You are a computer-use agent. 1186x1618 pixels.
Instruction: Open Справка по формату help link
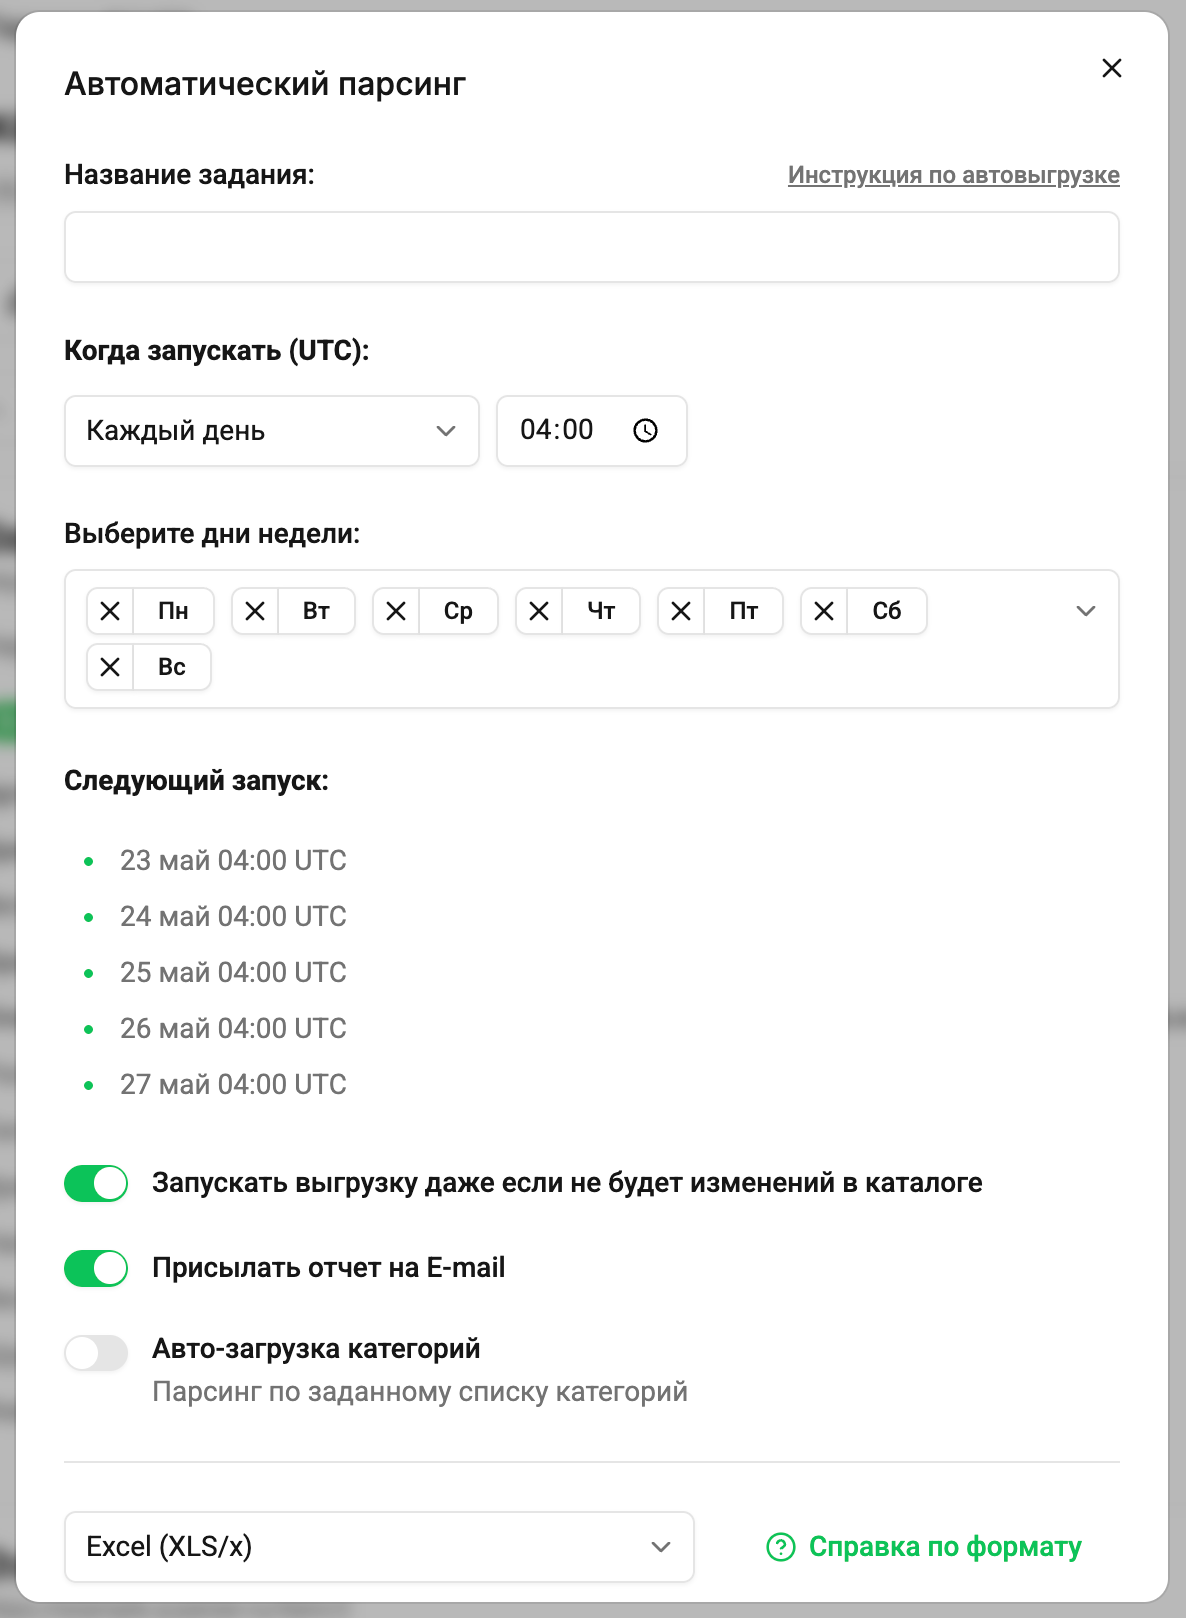pos(945,1547)
